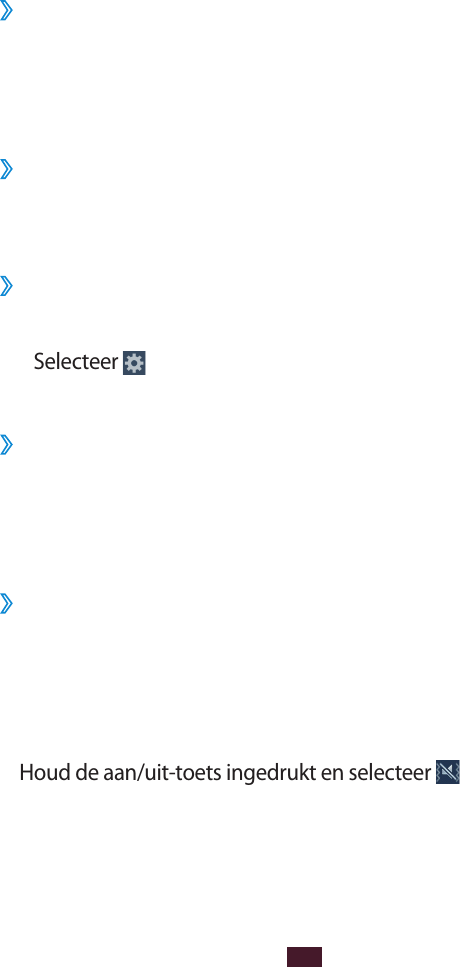This screenshot has height=967, width=460.
Task: Select the maroon page number marker
Action: pyautogui.click(x=304, y=957)
